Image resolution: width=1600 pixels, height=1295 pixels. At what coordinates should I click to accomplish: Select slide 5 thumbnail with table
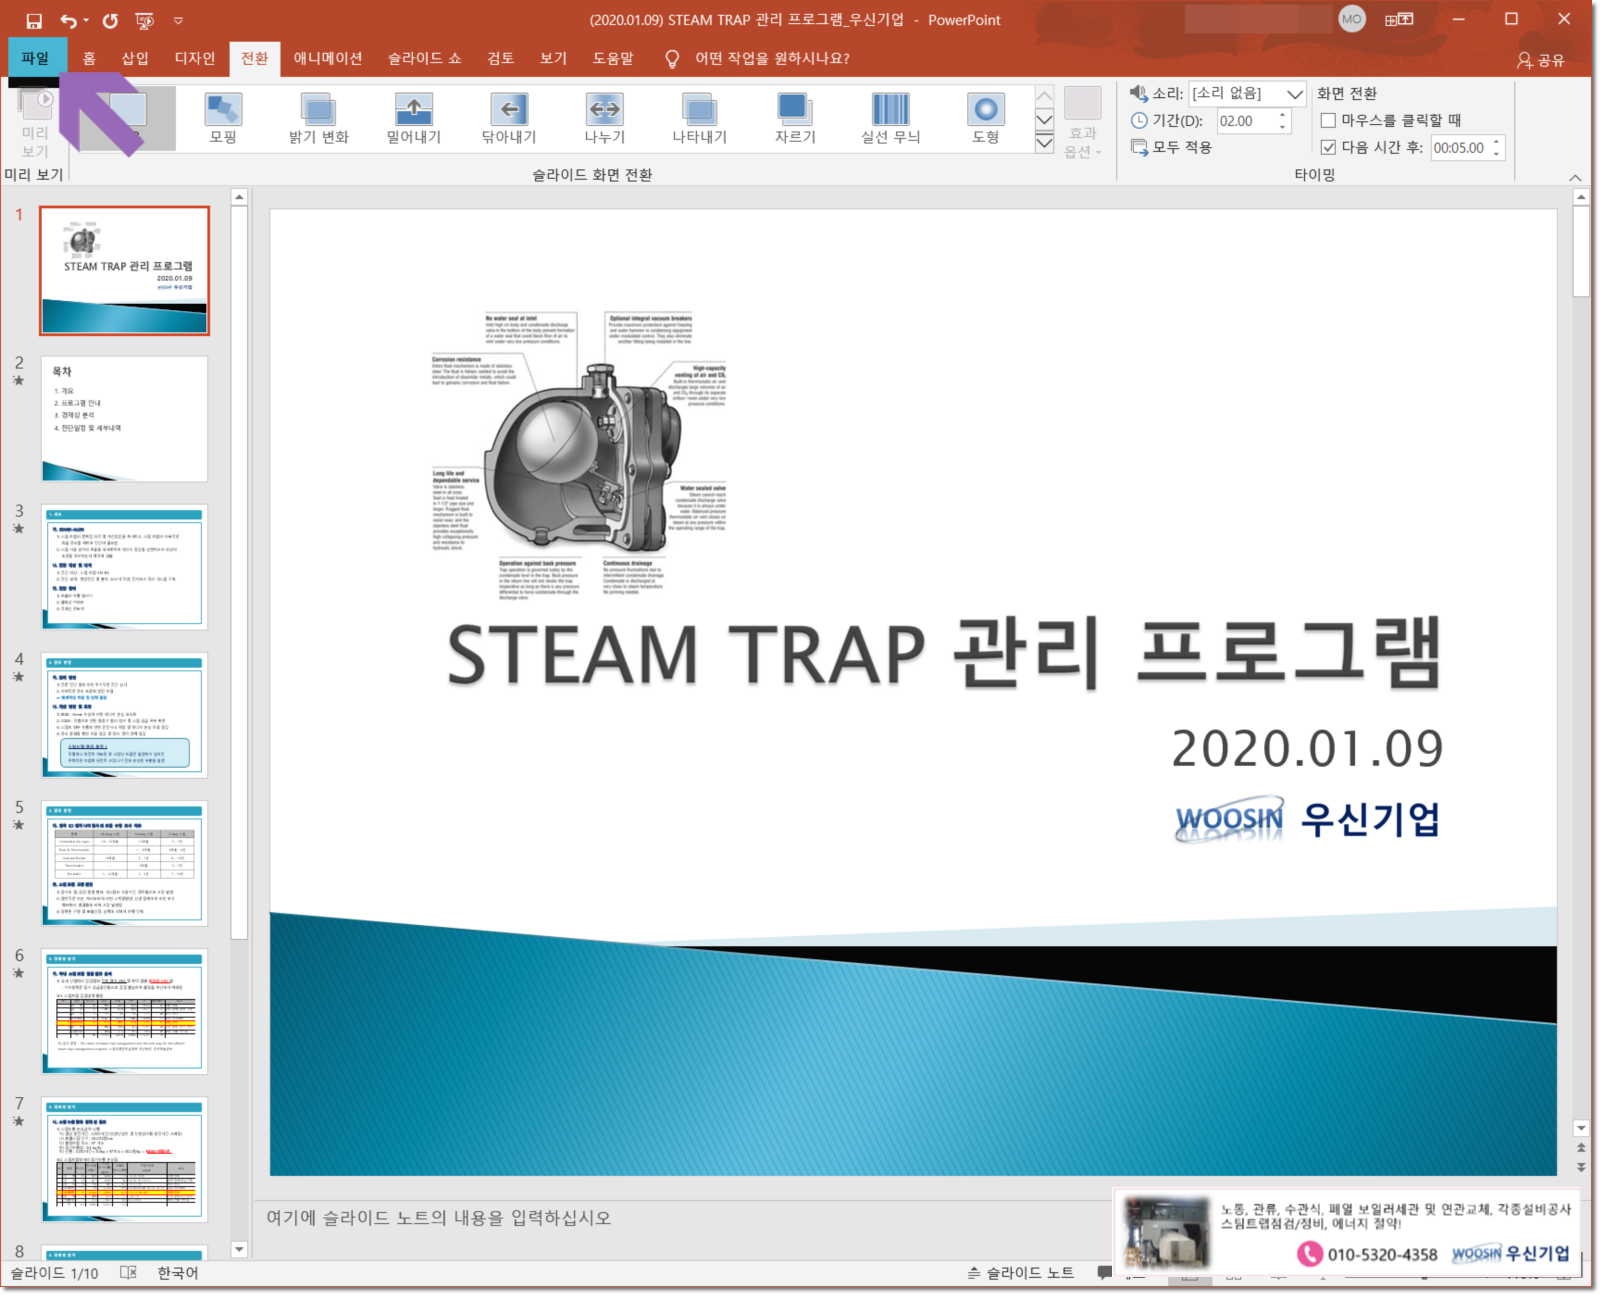point(124,863)
